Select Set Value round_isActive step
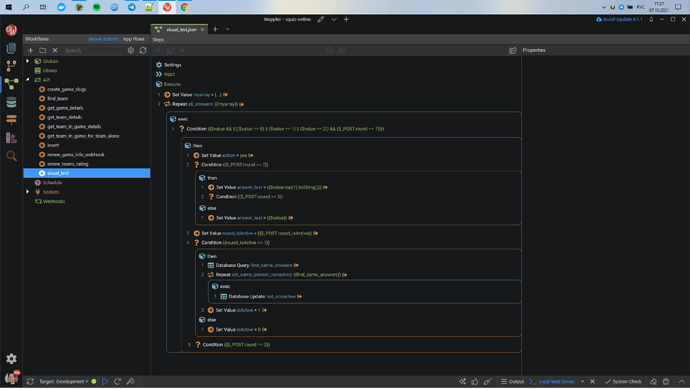Viewport: 690px width, 390px height. click(x=255, y=233)
